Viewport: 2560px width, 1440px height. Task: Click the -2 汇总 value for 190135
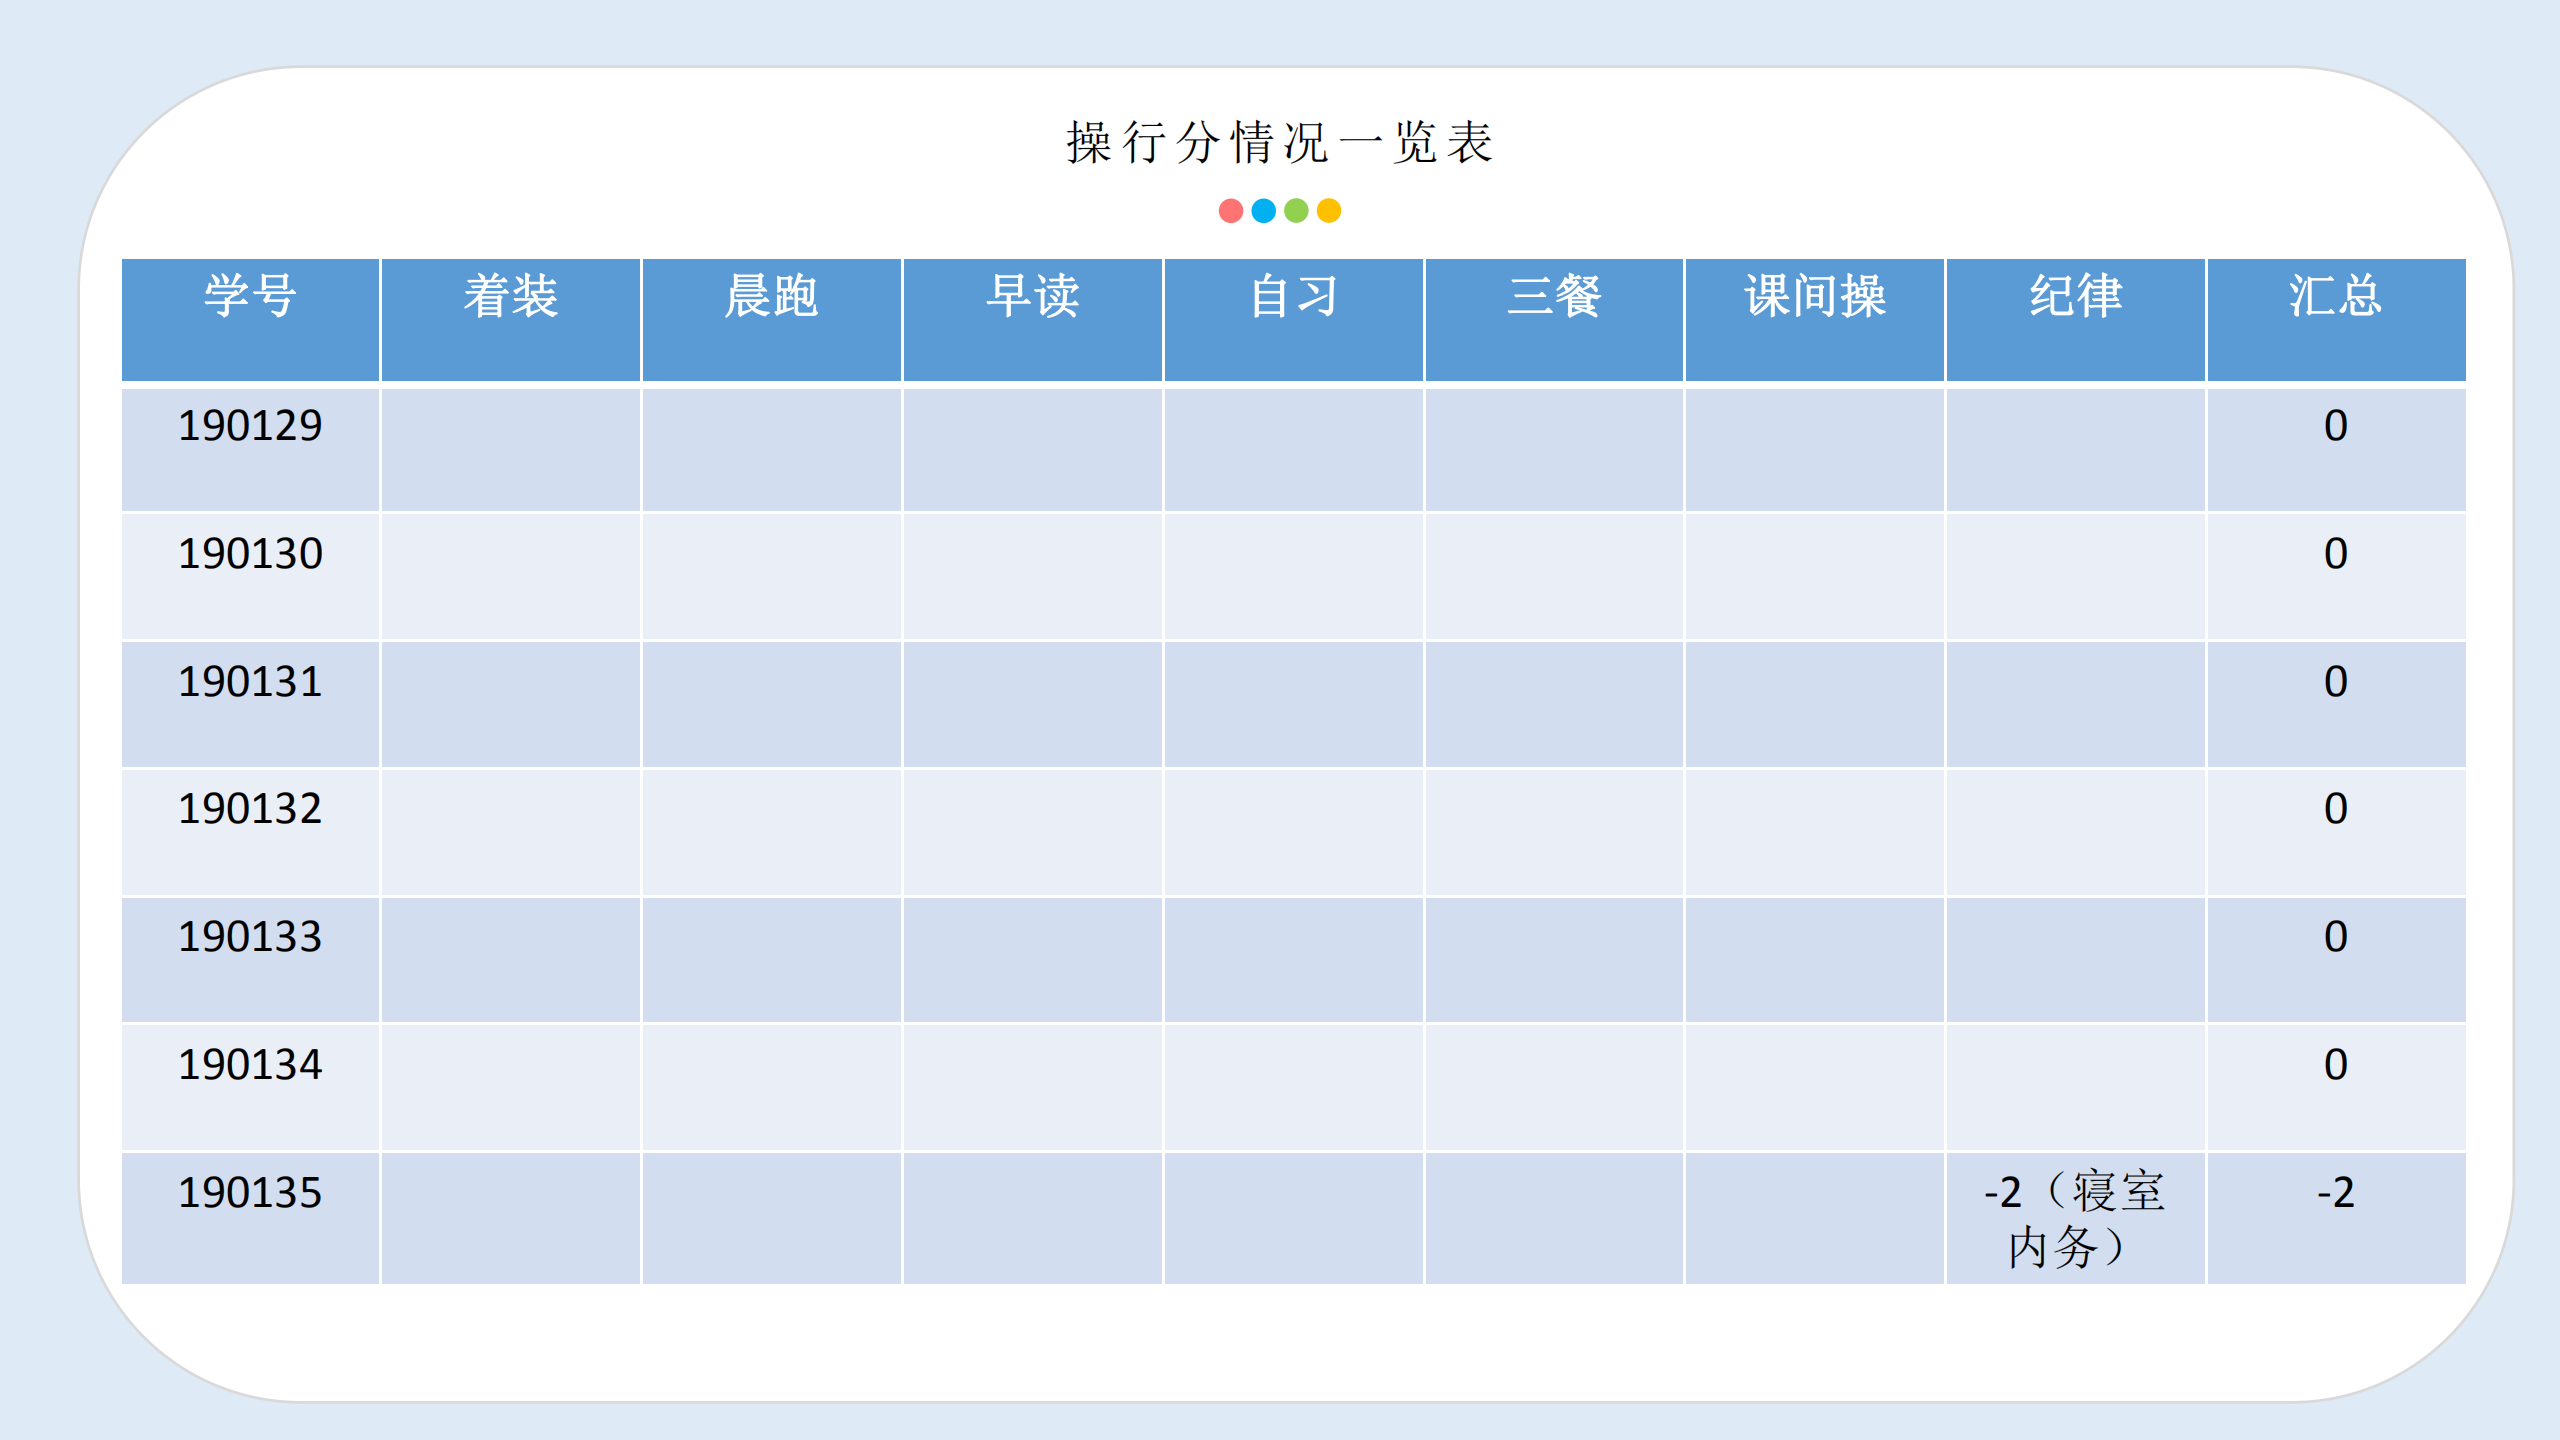click(2336, 1193)
